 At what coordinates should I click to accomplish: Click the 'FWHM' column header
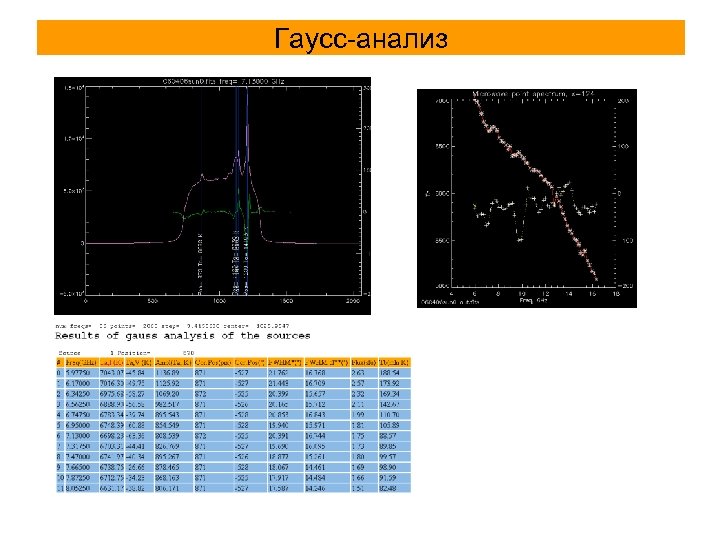click(285, 363)
